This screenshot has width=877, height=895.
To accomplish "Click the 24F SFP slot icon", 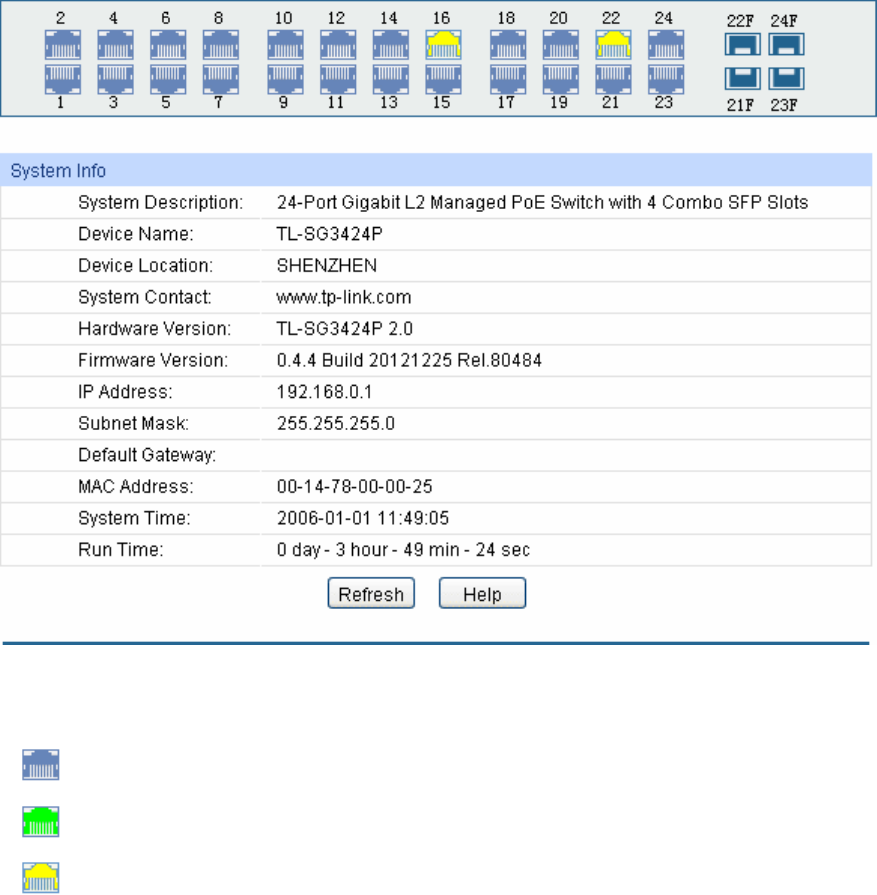I will tap(786, 45).
